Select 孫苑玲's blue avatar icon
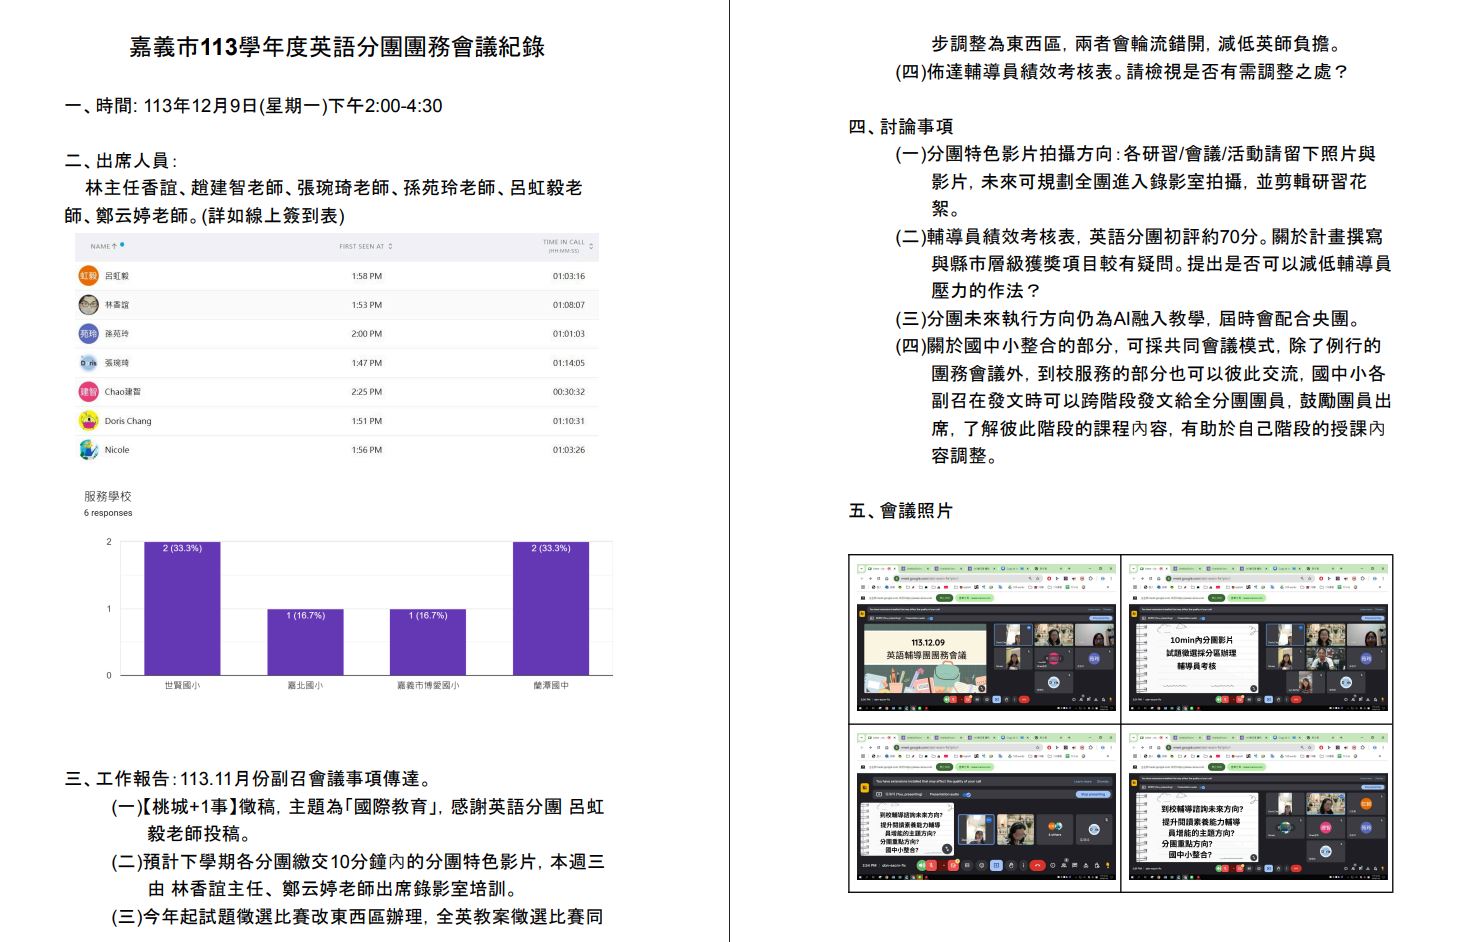The width and height of the screenshot is (1471, 942). 89,334
